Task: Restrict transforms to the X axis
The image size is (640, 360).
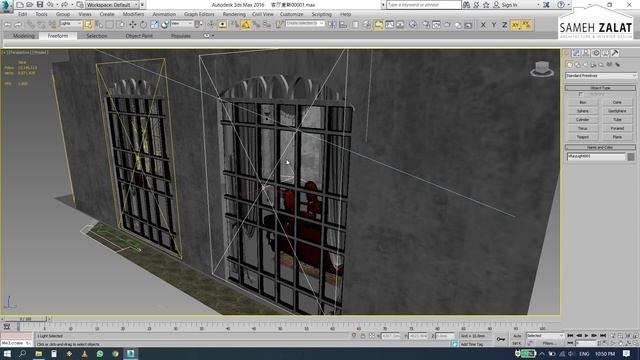Action: pyautogui.click(x=483, y=25)
